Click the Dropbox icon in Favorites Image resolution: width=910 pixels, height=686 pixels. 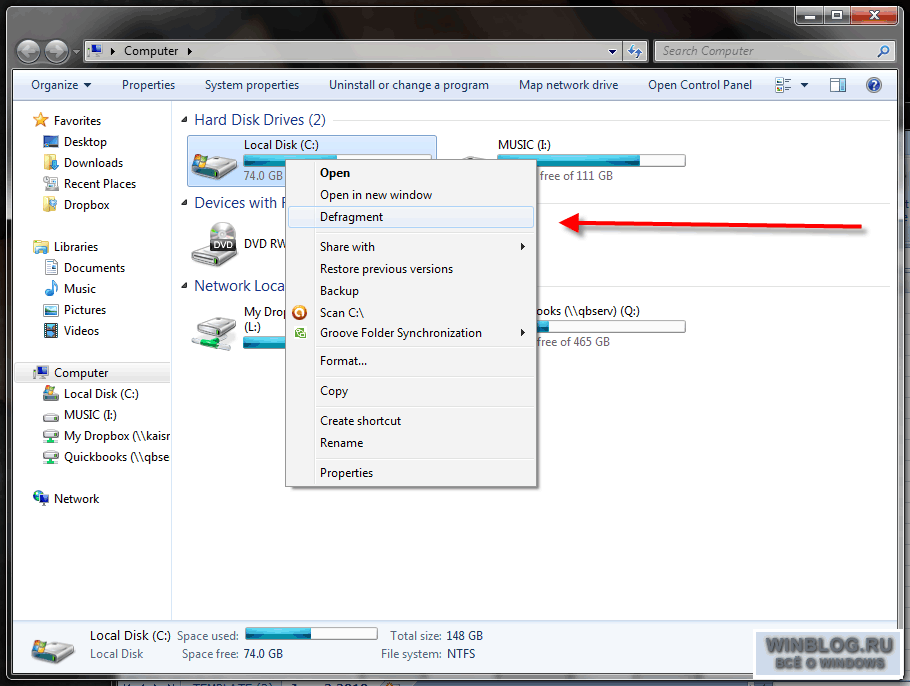51,204
